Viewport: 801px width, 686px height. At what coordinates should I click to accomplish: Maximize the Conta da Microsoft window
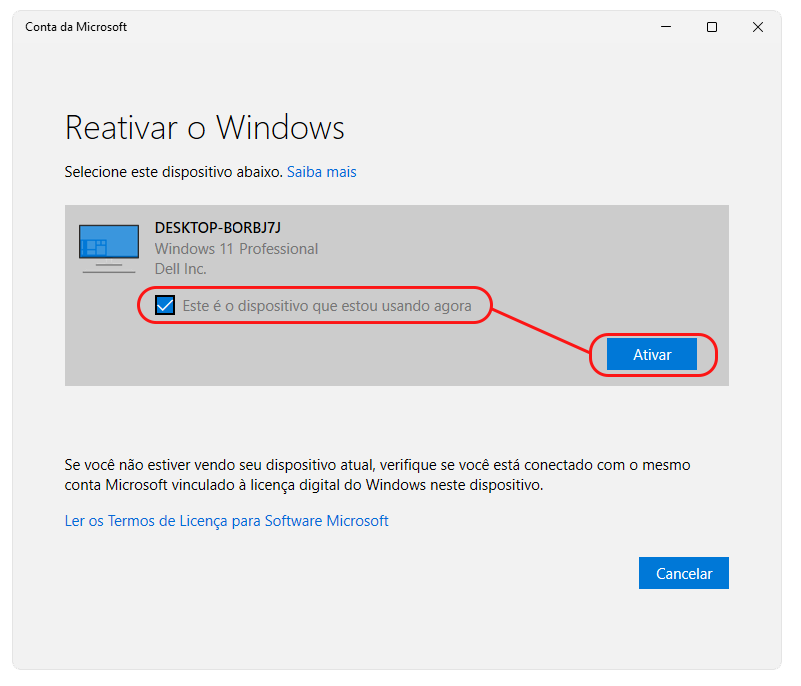[x=711, y=27]
